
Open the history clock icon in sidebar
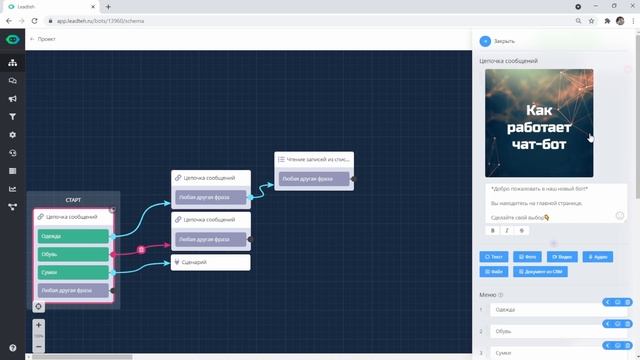13,153
